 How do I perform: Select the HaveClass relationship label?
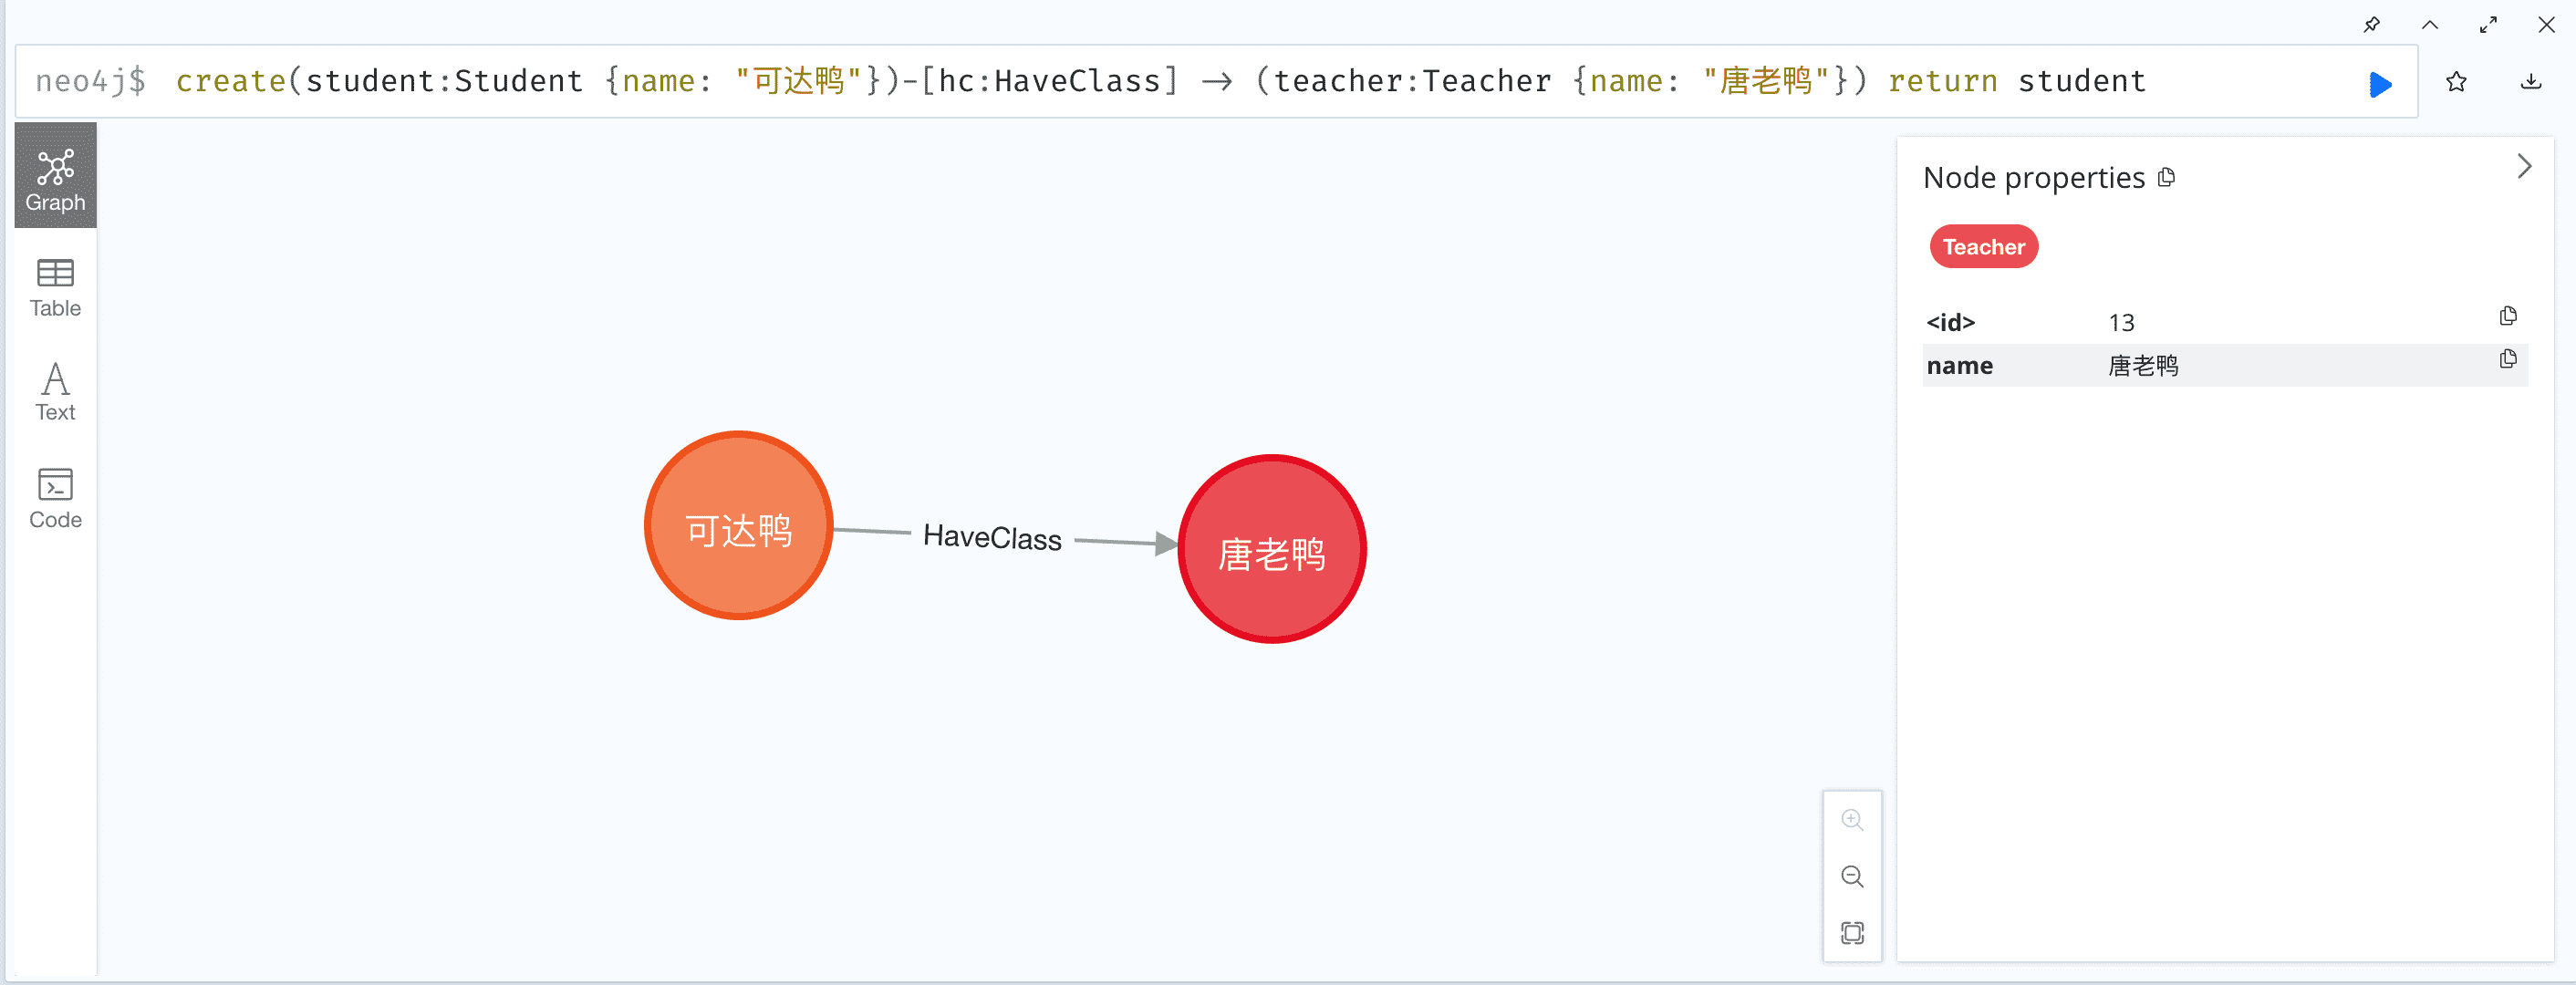(992, 538)
